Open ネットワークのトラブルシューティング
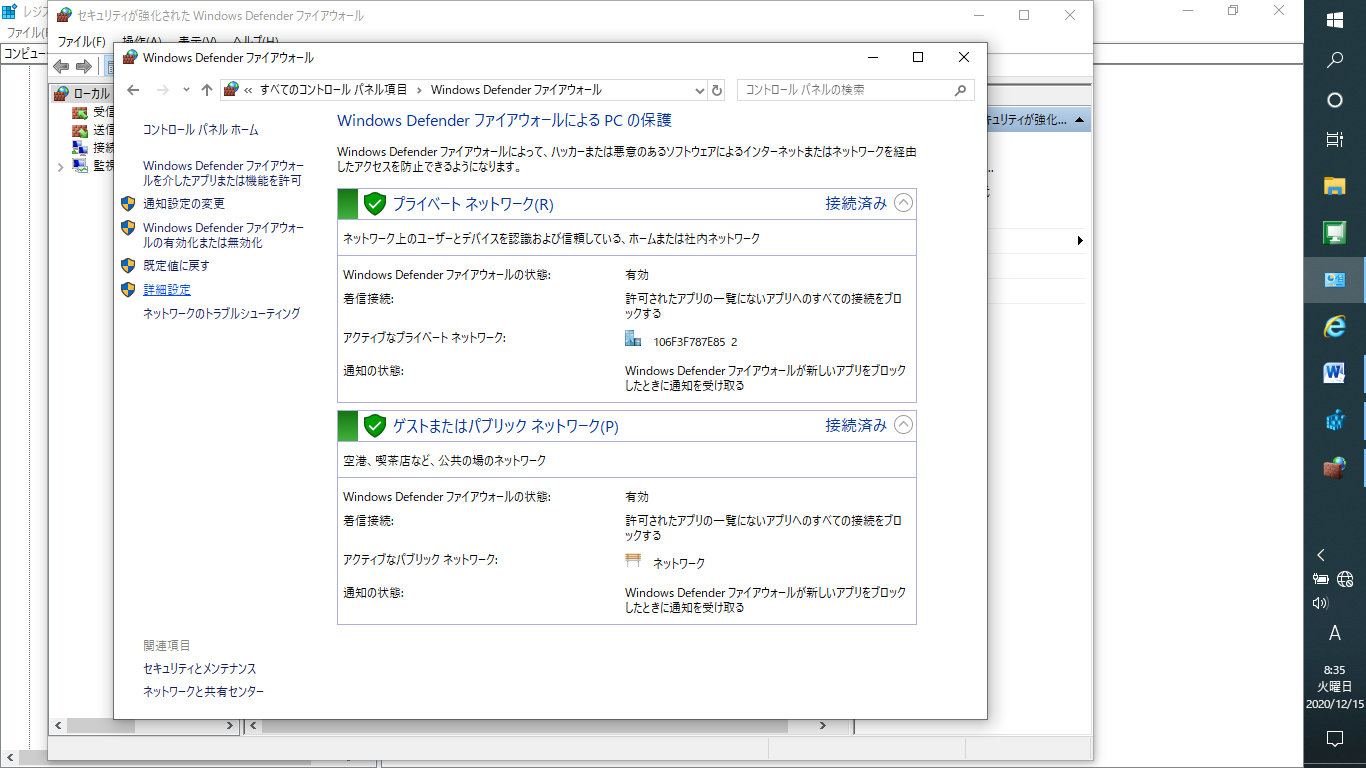The height and width of the screenshot is (768, 1366). click(222, 314)
